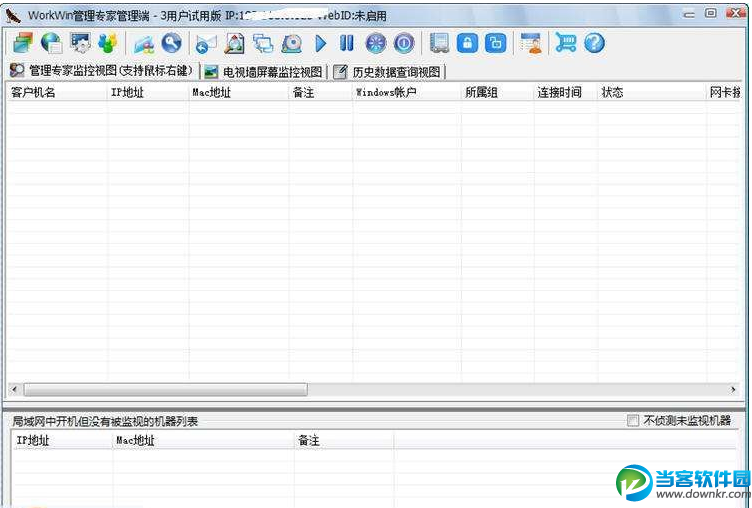
Task: Click Mac地址 header in unmonitored machines list
Action: tap(203, 440)
